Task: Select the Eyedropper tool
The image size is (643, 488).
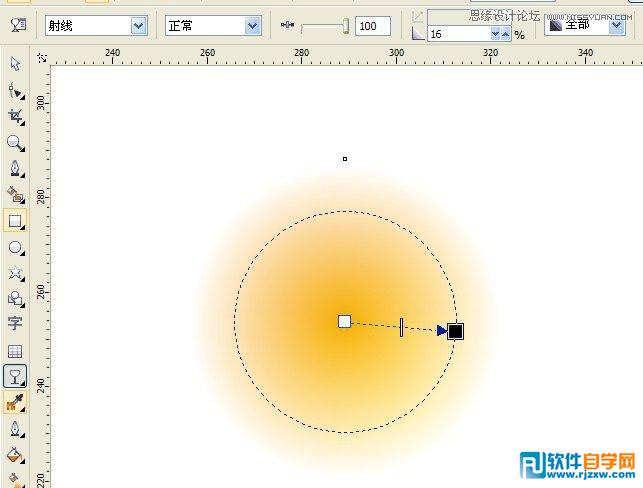Action: tap(15, 402)
